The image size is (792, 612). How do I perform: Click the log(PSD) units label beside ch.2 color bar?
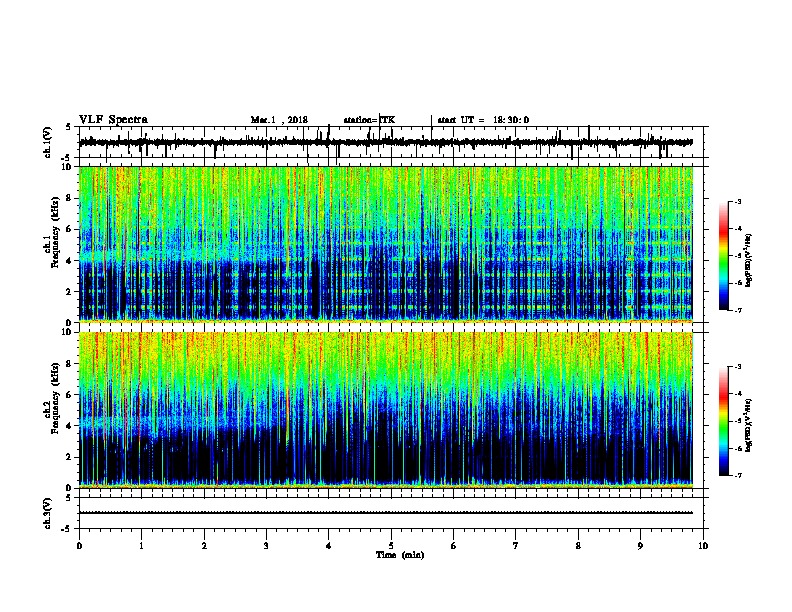[749, 425]
